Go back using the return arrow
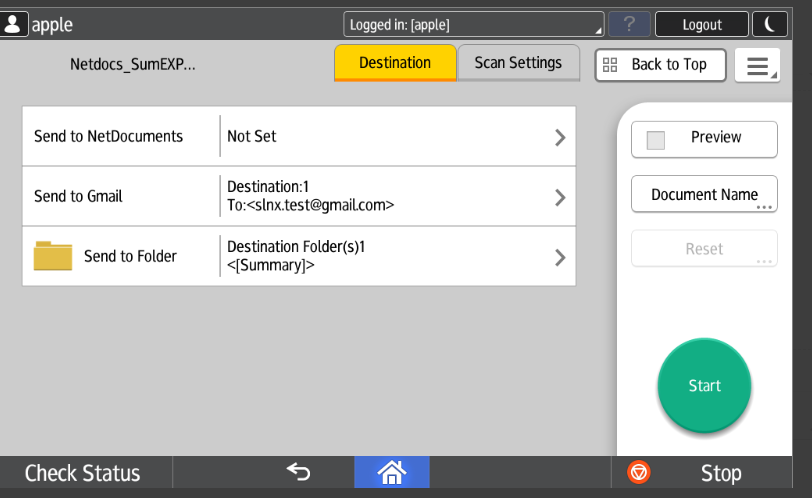This screenshot has width=812, height=498. [298, 472]
